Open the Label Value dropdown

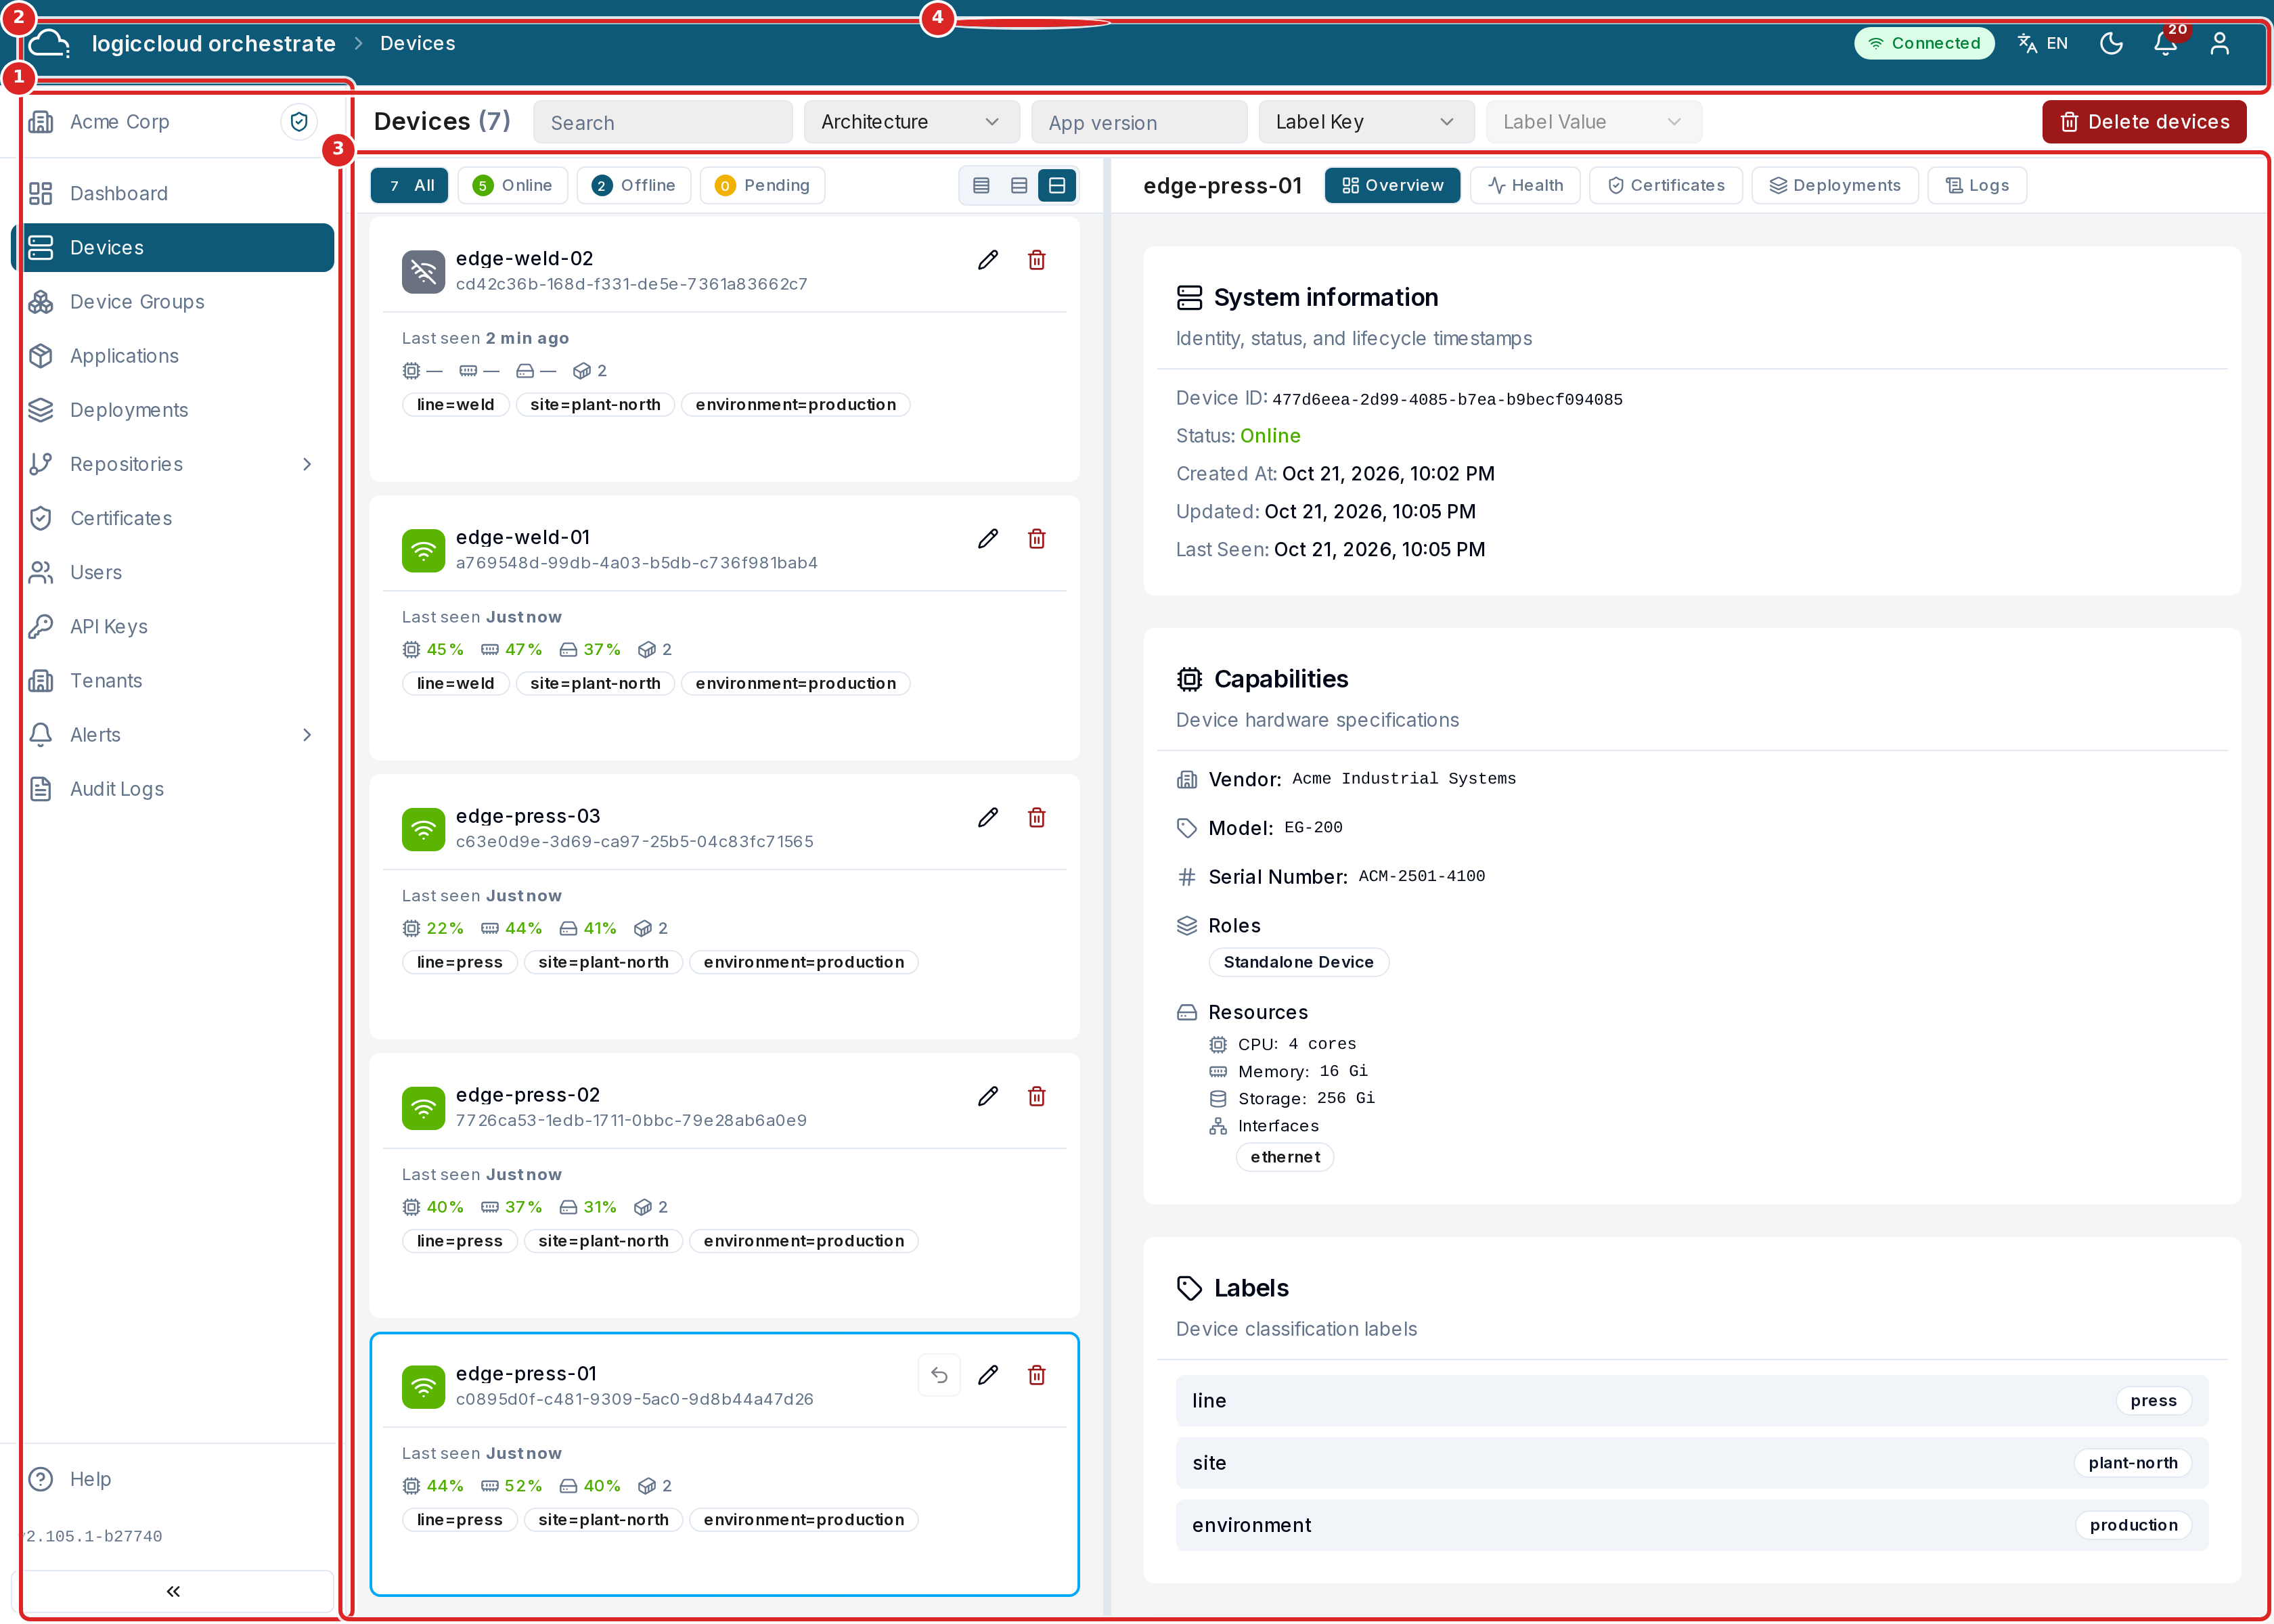(1593, 122)
